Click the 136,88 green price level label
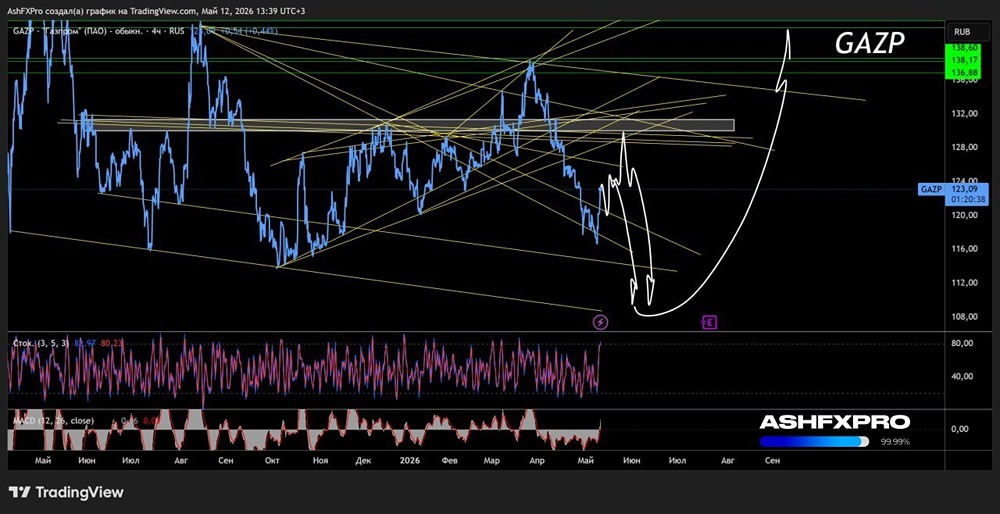 963,72
